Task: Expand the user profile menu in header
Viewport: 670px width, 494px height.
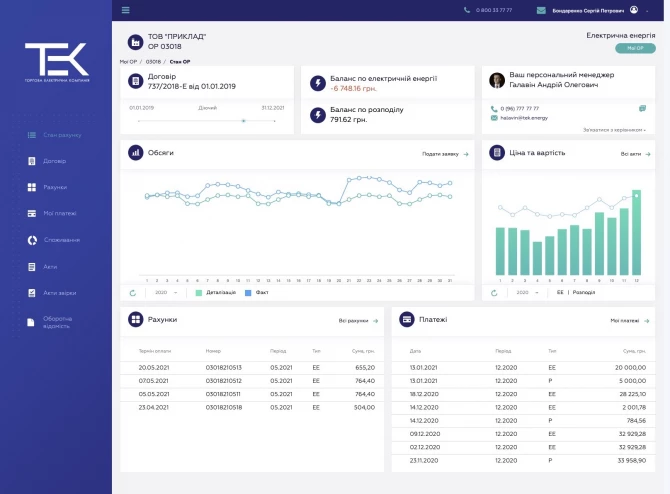Action: pos(634,10)
